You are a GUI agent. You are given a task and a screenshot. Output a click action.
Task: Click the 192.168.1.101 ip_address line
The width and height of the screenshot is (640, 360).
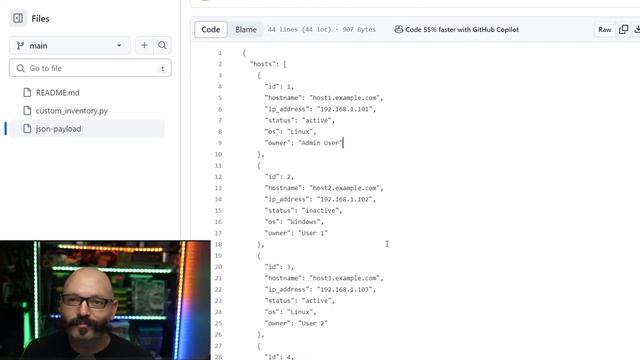pos(320,109)
